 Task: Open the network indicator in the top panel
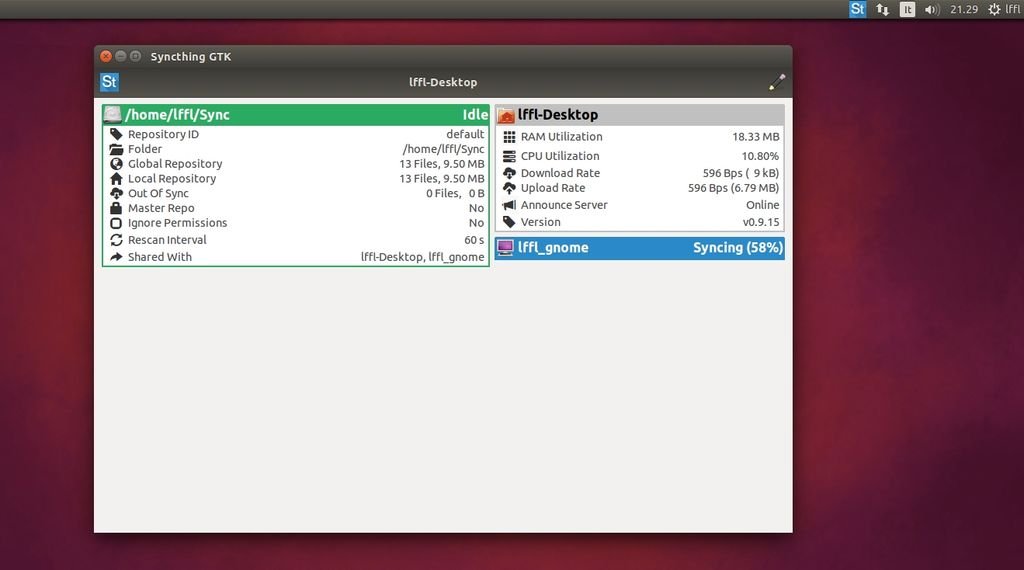click(882, 9)
